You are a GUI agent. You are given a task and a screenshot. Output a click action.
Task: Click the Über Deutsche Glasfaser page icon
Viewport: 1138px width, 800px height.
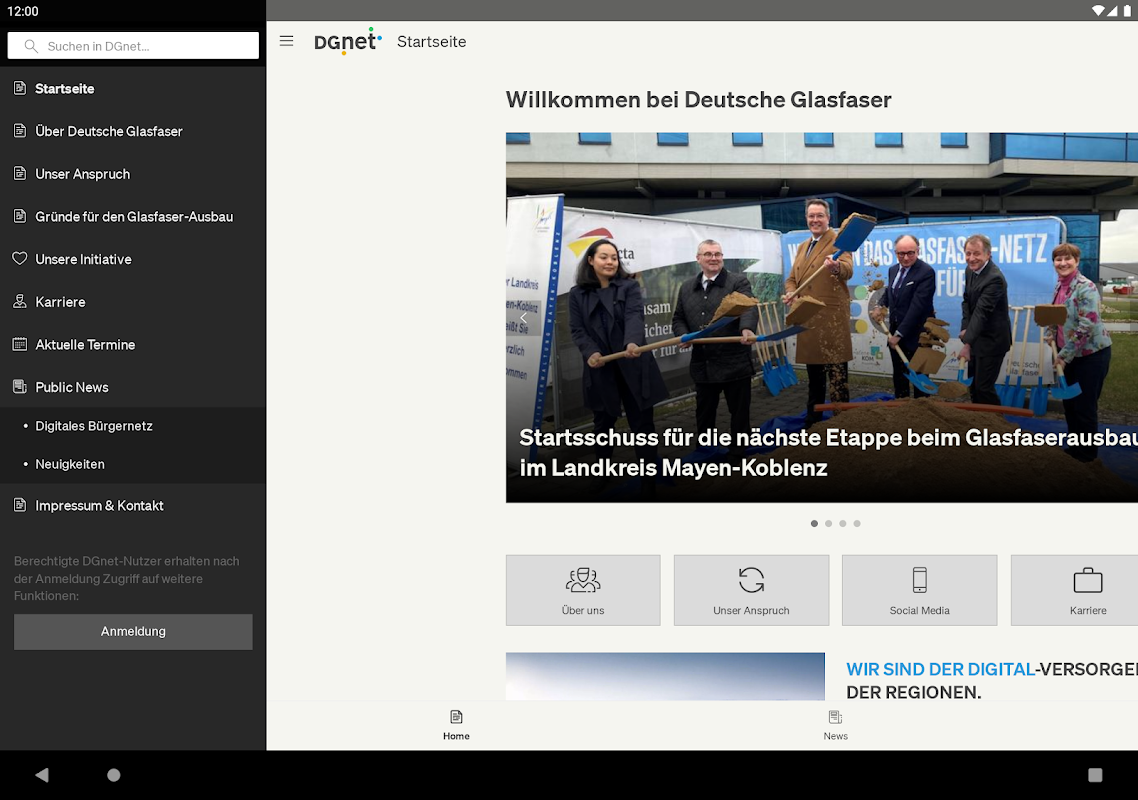(x=20, y=131)
